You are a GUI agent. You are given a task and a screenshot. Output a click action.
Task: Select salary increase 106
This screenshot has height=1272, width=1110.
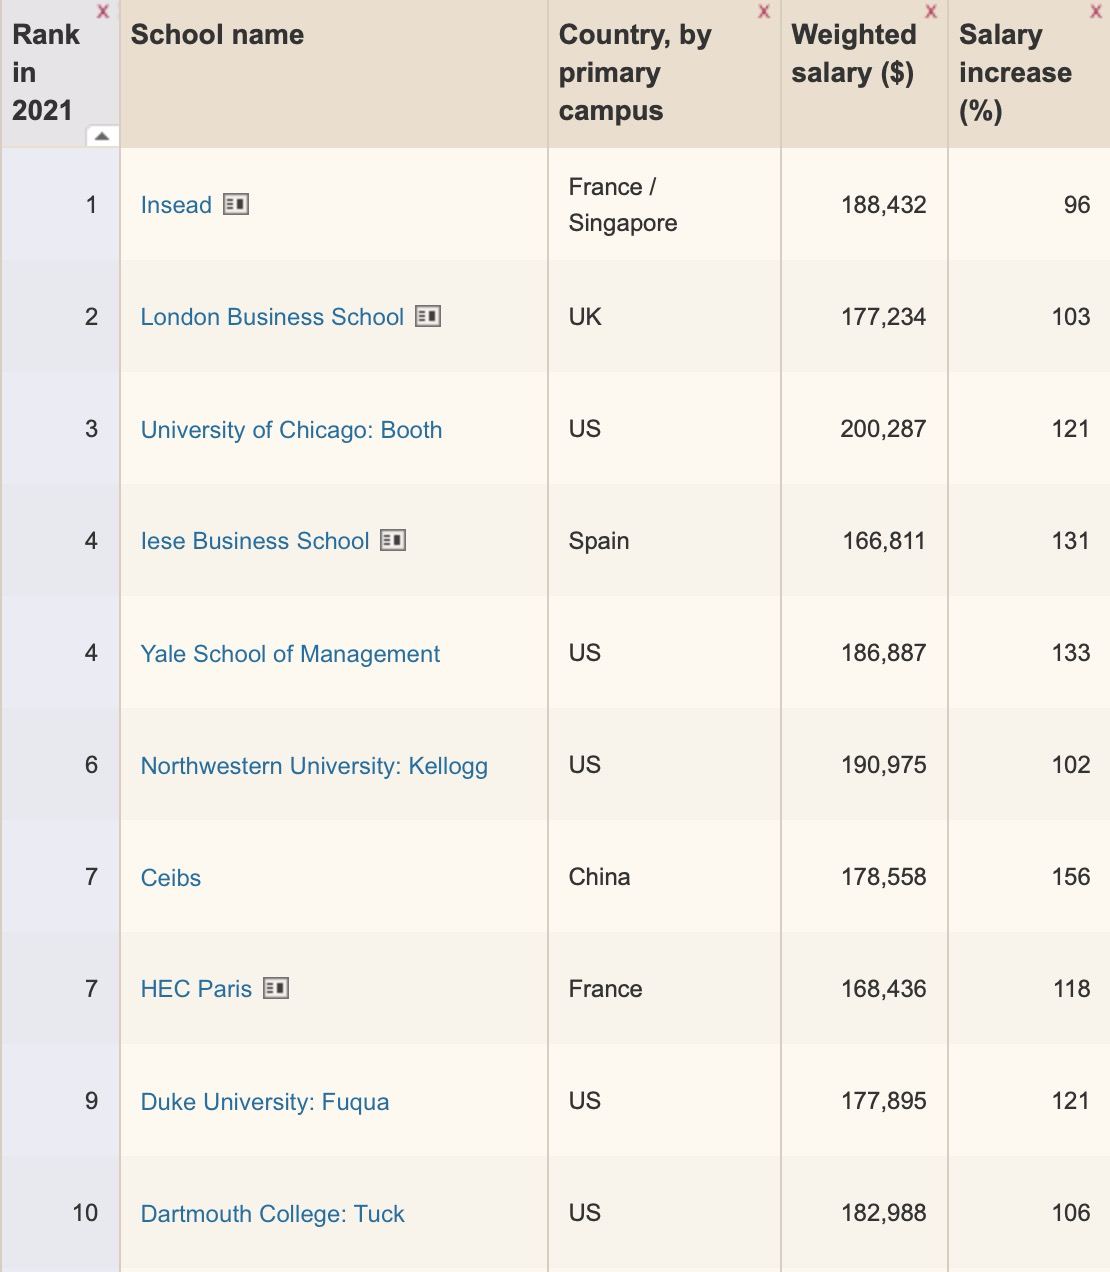click(1071, 1213)
